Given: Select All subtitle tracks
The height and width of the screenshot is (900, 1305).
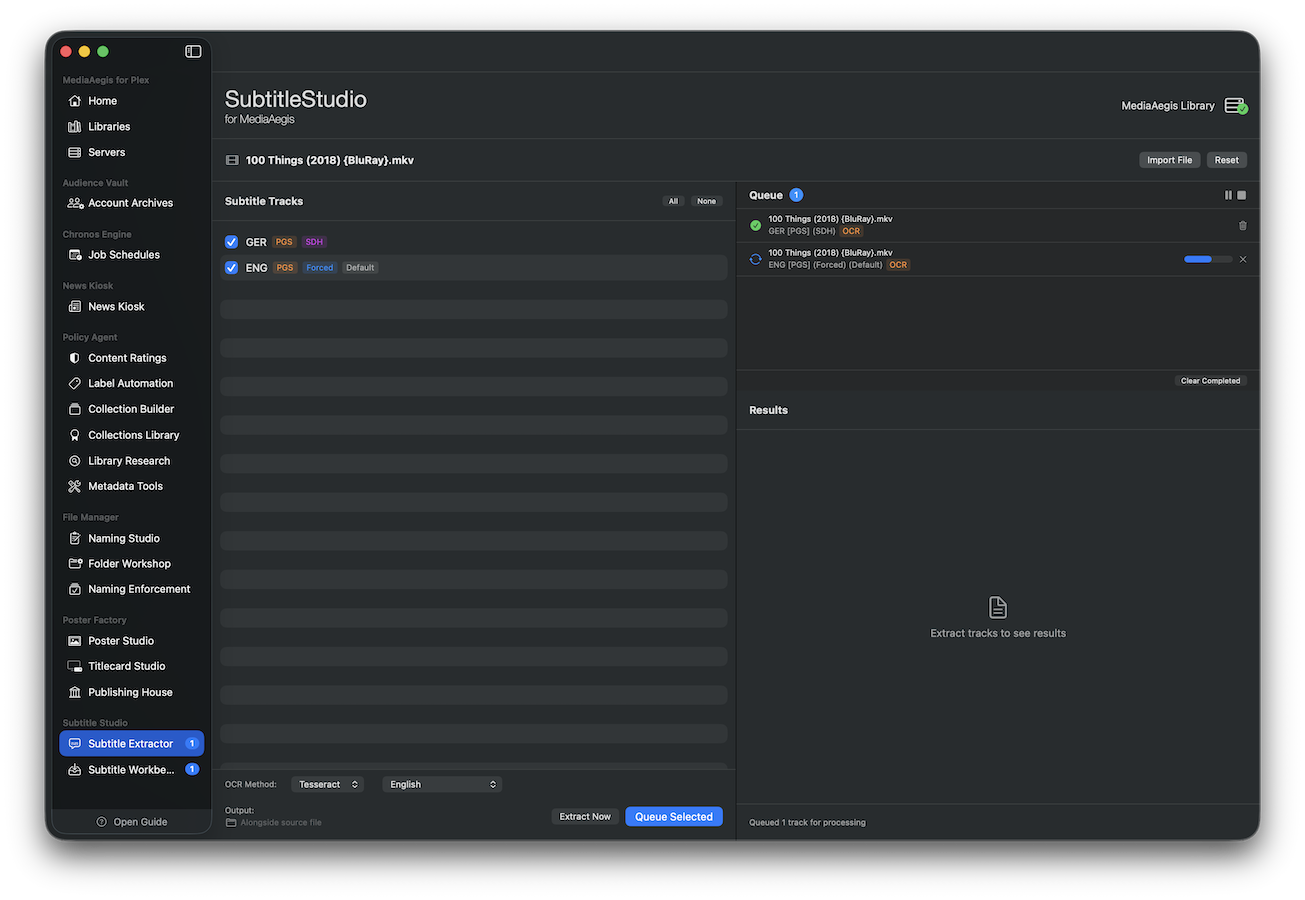Looking at the screenshot, I should [673, 201].
